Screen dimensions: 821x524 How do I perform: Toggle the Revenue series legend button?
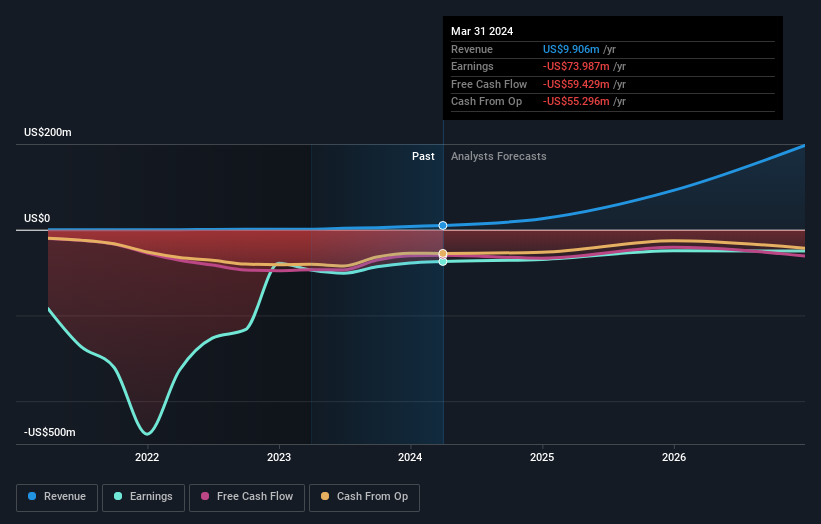point(57,497)
